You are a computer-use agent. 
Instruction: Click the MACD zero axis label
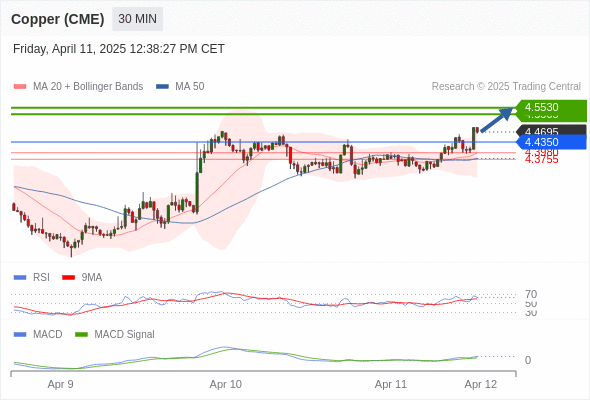[x=528, y=360]
